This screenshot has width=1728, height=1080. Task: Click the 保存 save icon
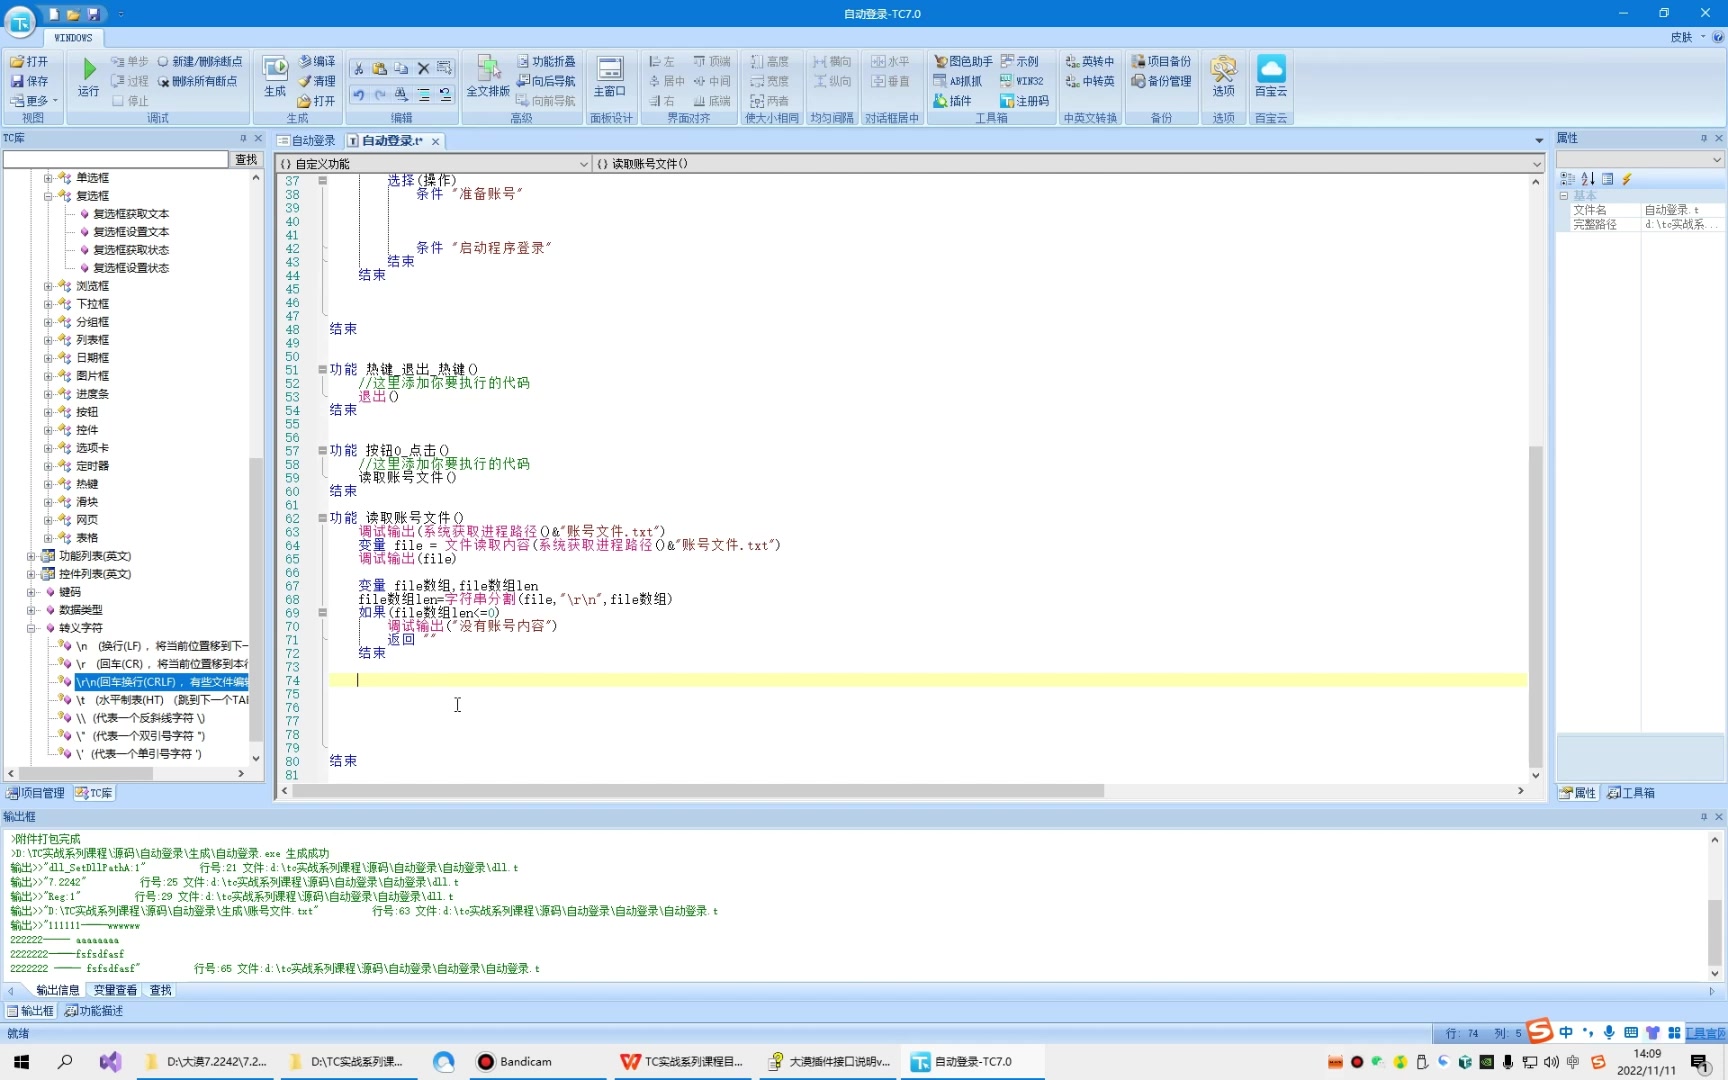coord(29,81)
